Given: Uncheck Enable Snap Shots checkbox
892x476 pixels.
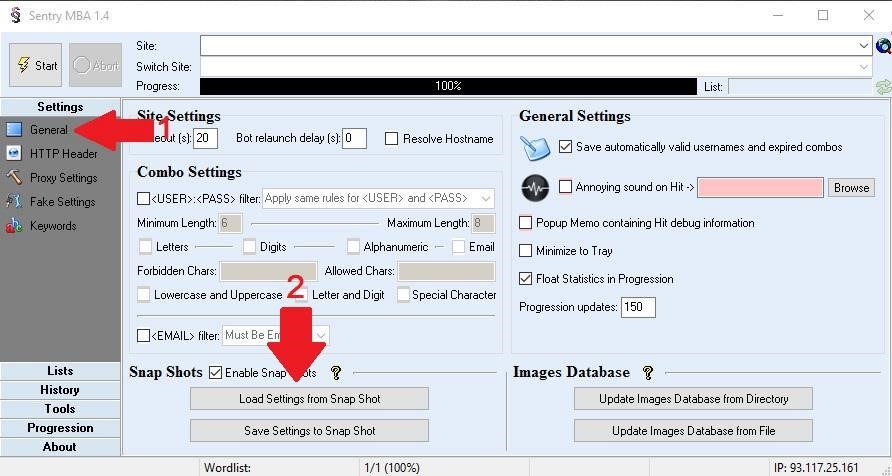Looking at the screenshot, I should (216, 372).
